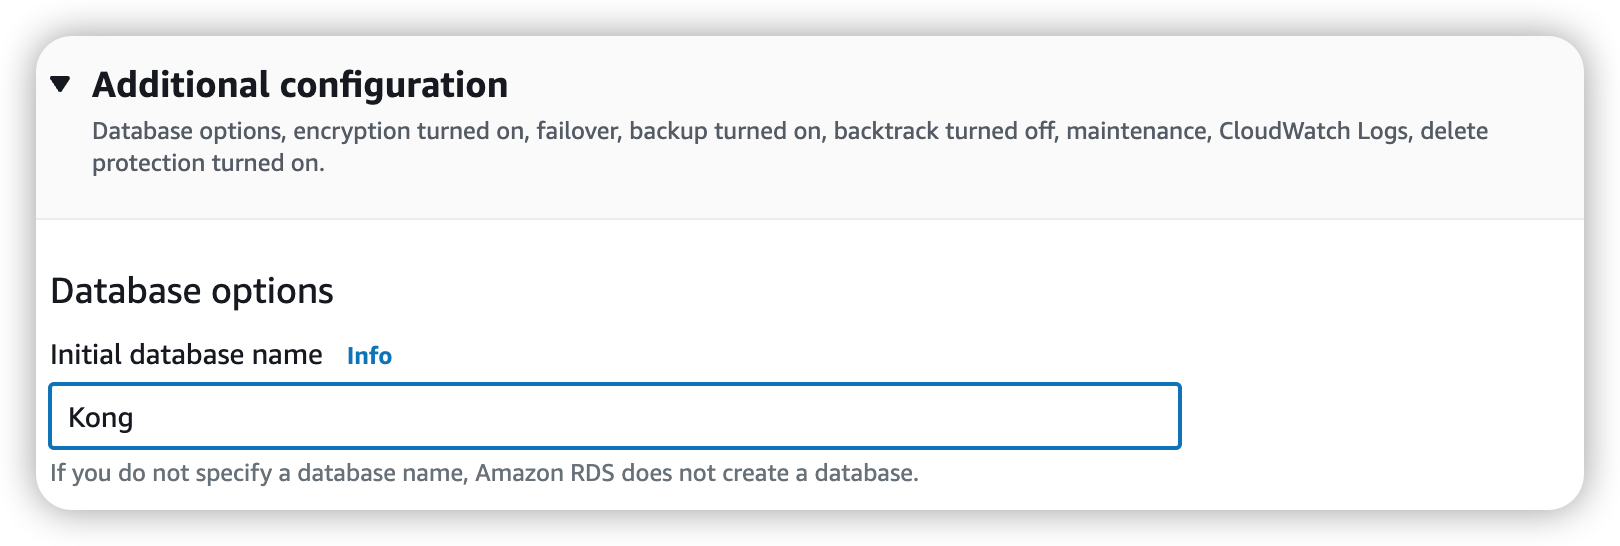This screenshot has height=546, width=1620.
Task: Open the Info link for database name
Action: click(x=369, y=356)
